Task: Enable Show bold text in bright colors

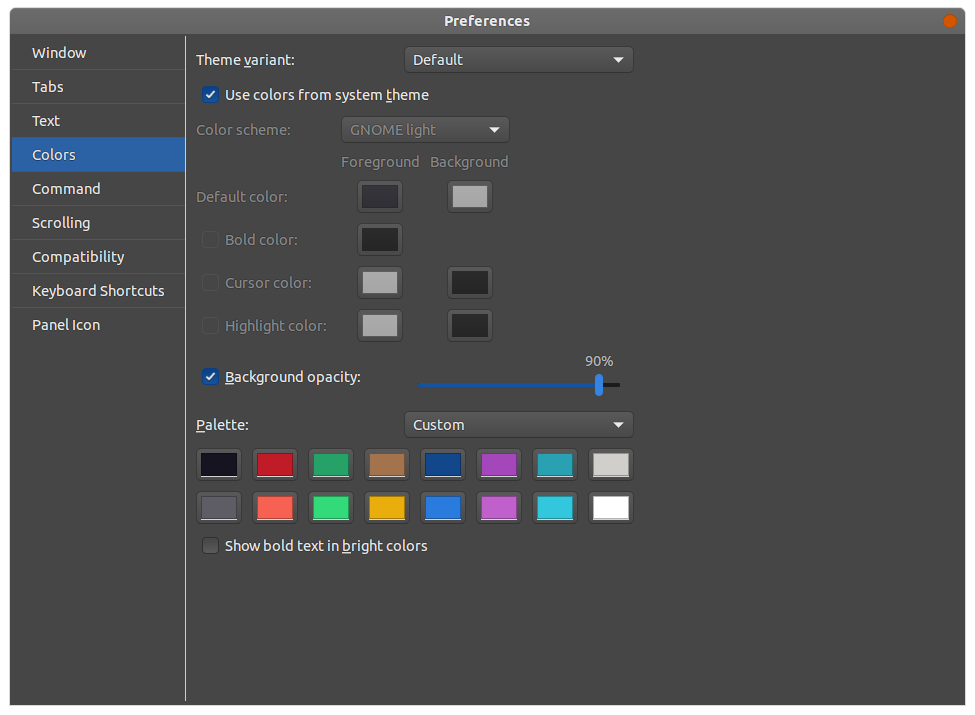Action: 210,546
